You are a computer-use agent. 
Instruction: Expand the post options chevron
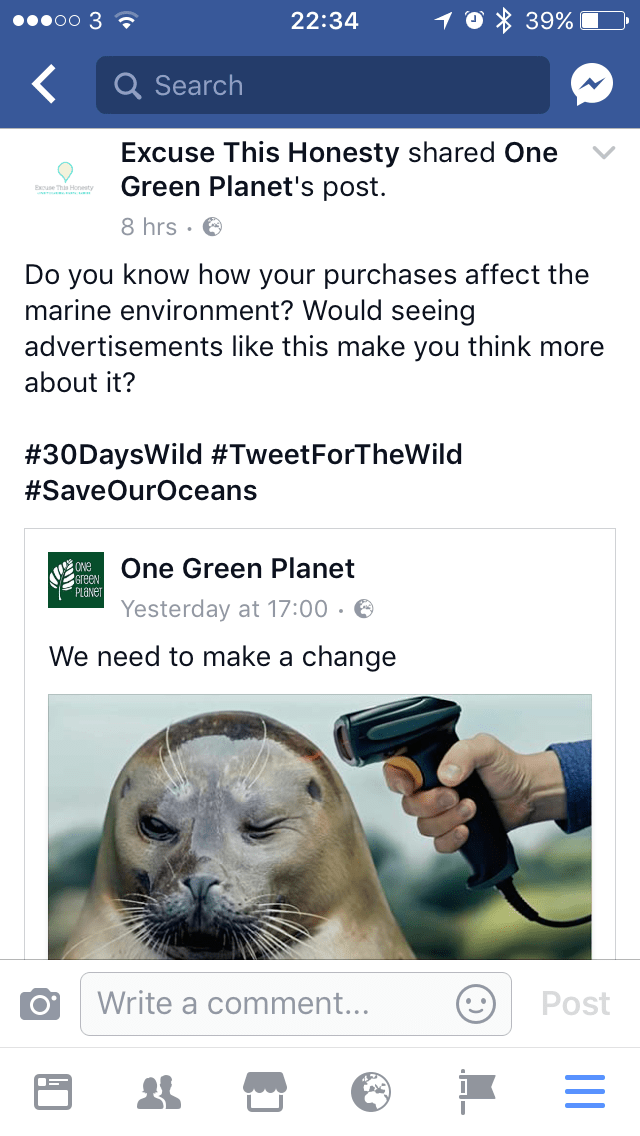(604, 153)
